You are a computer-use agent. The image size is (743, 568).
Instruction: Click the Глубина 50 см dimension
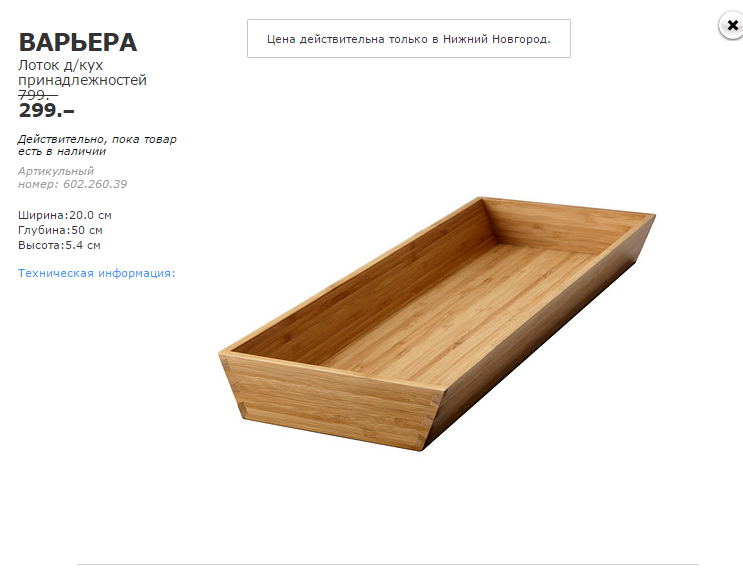pyautogui.click(x=60, y=230)
